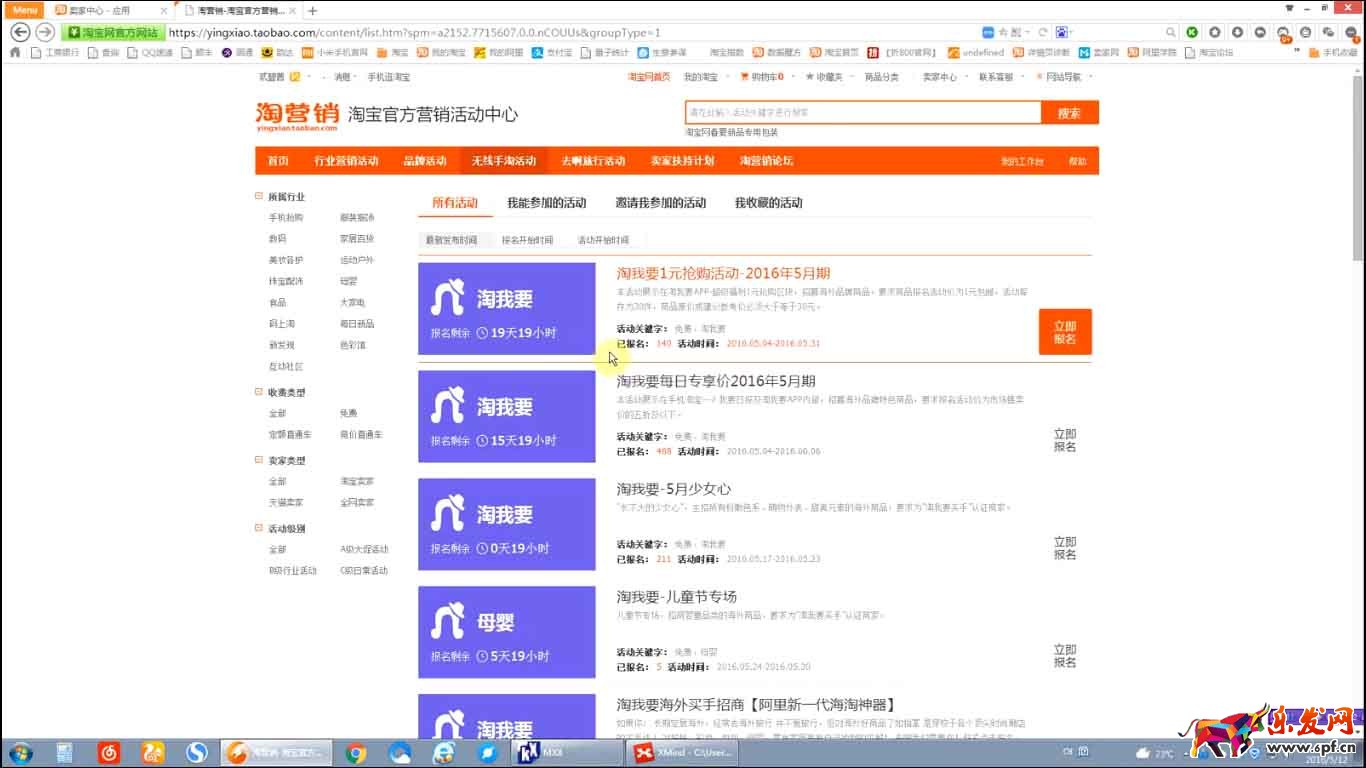1366x768 pixels.
Task: Open the 去啊旅行活动 nav item
Action: pos(593,161)
